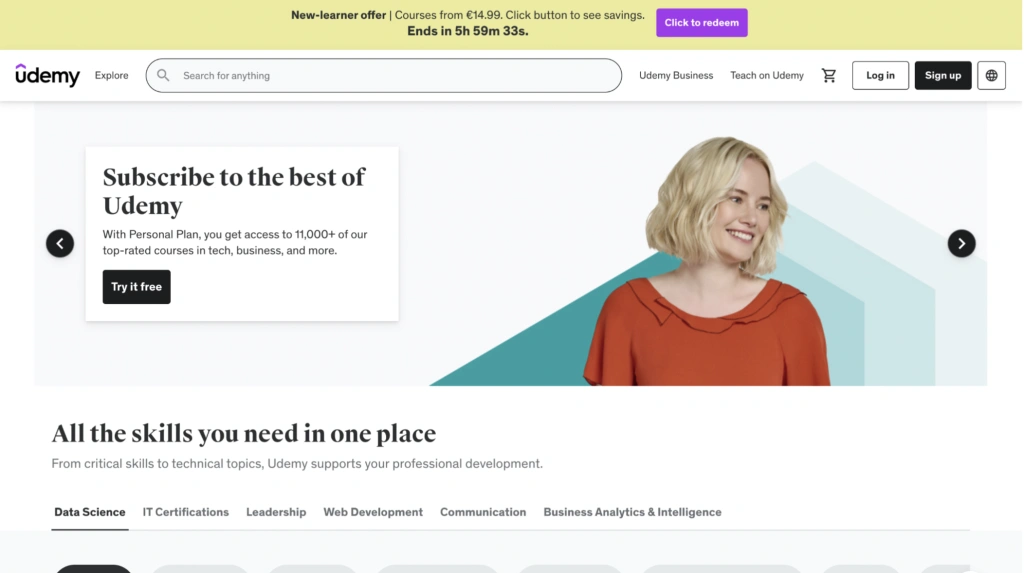Click the Log in button
1024x573 pixels.
pos(880,76)
